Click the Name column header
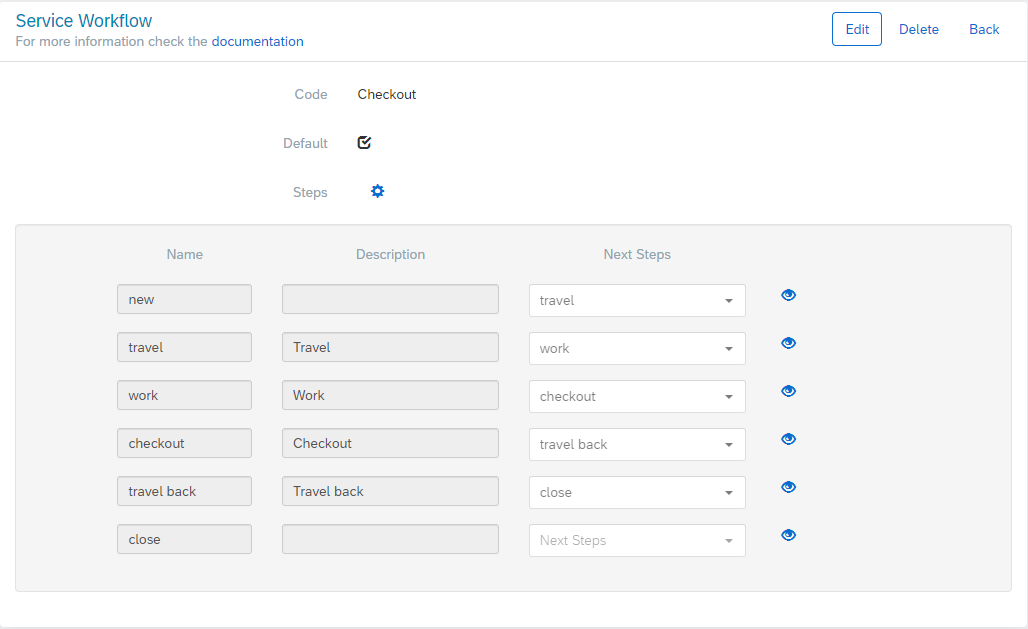This screenshot has height=629, width=1028. (184, 254)
